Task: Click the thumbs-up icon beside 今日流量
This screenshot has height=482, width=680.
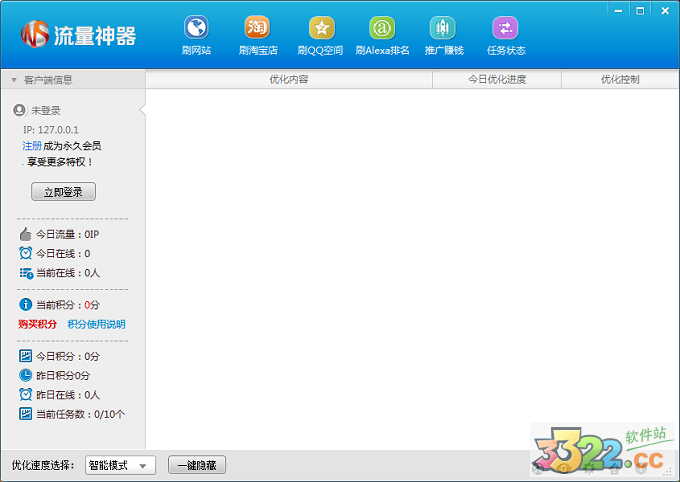Action: point(26,234)
